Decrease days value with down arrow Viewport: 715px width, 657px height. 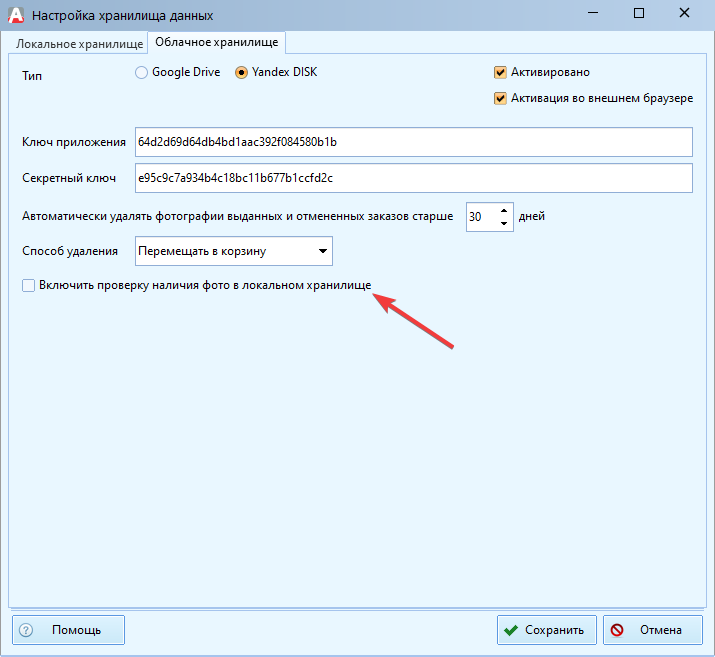(504, 222)
